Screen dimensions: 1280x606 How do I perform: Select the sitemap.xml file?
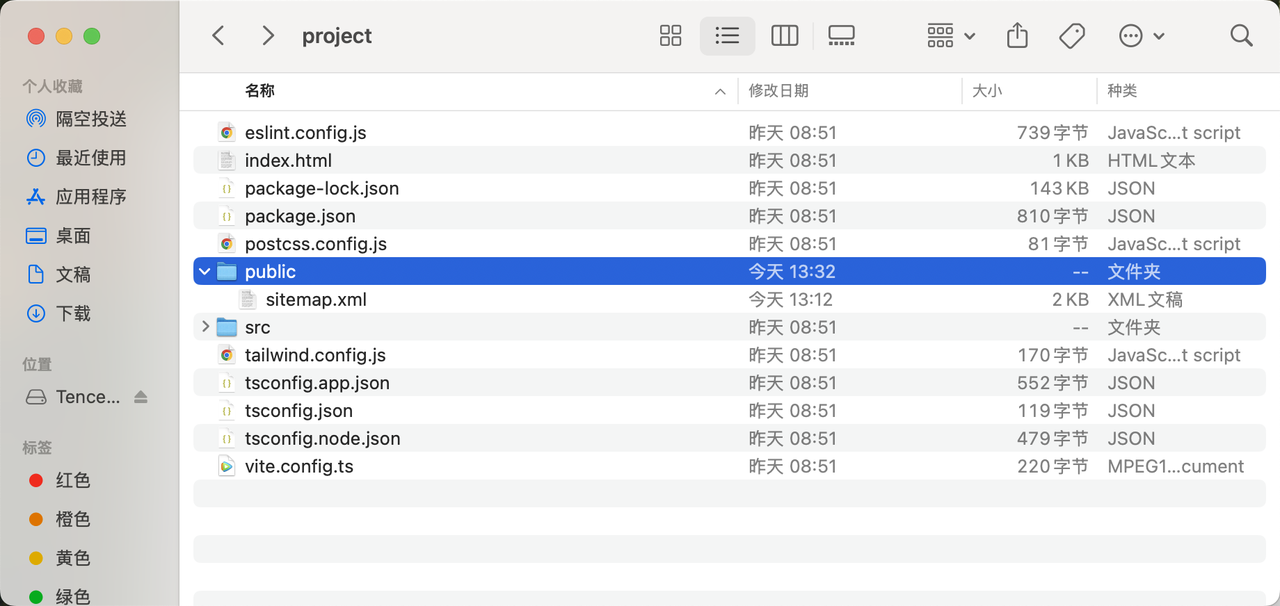[x=316, y=300]
